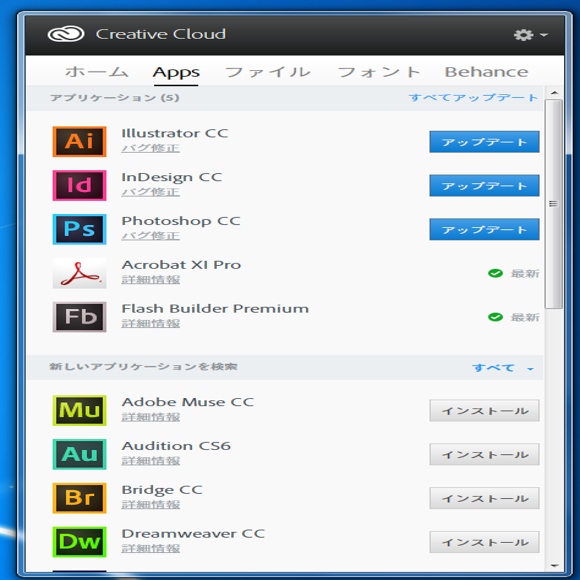Click the Flash Builder Premium app name

pos(215,308)
